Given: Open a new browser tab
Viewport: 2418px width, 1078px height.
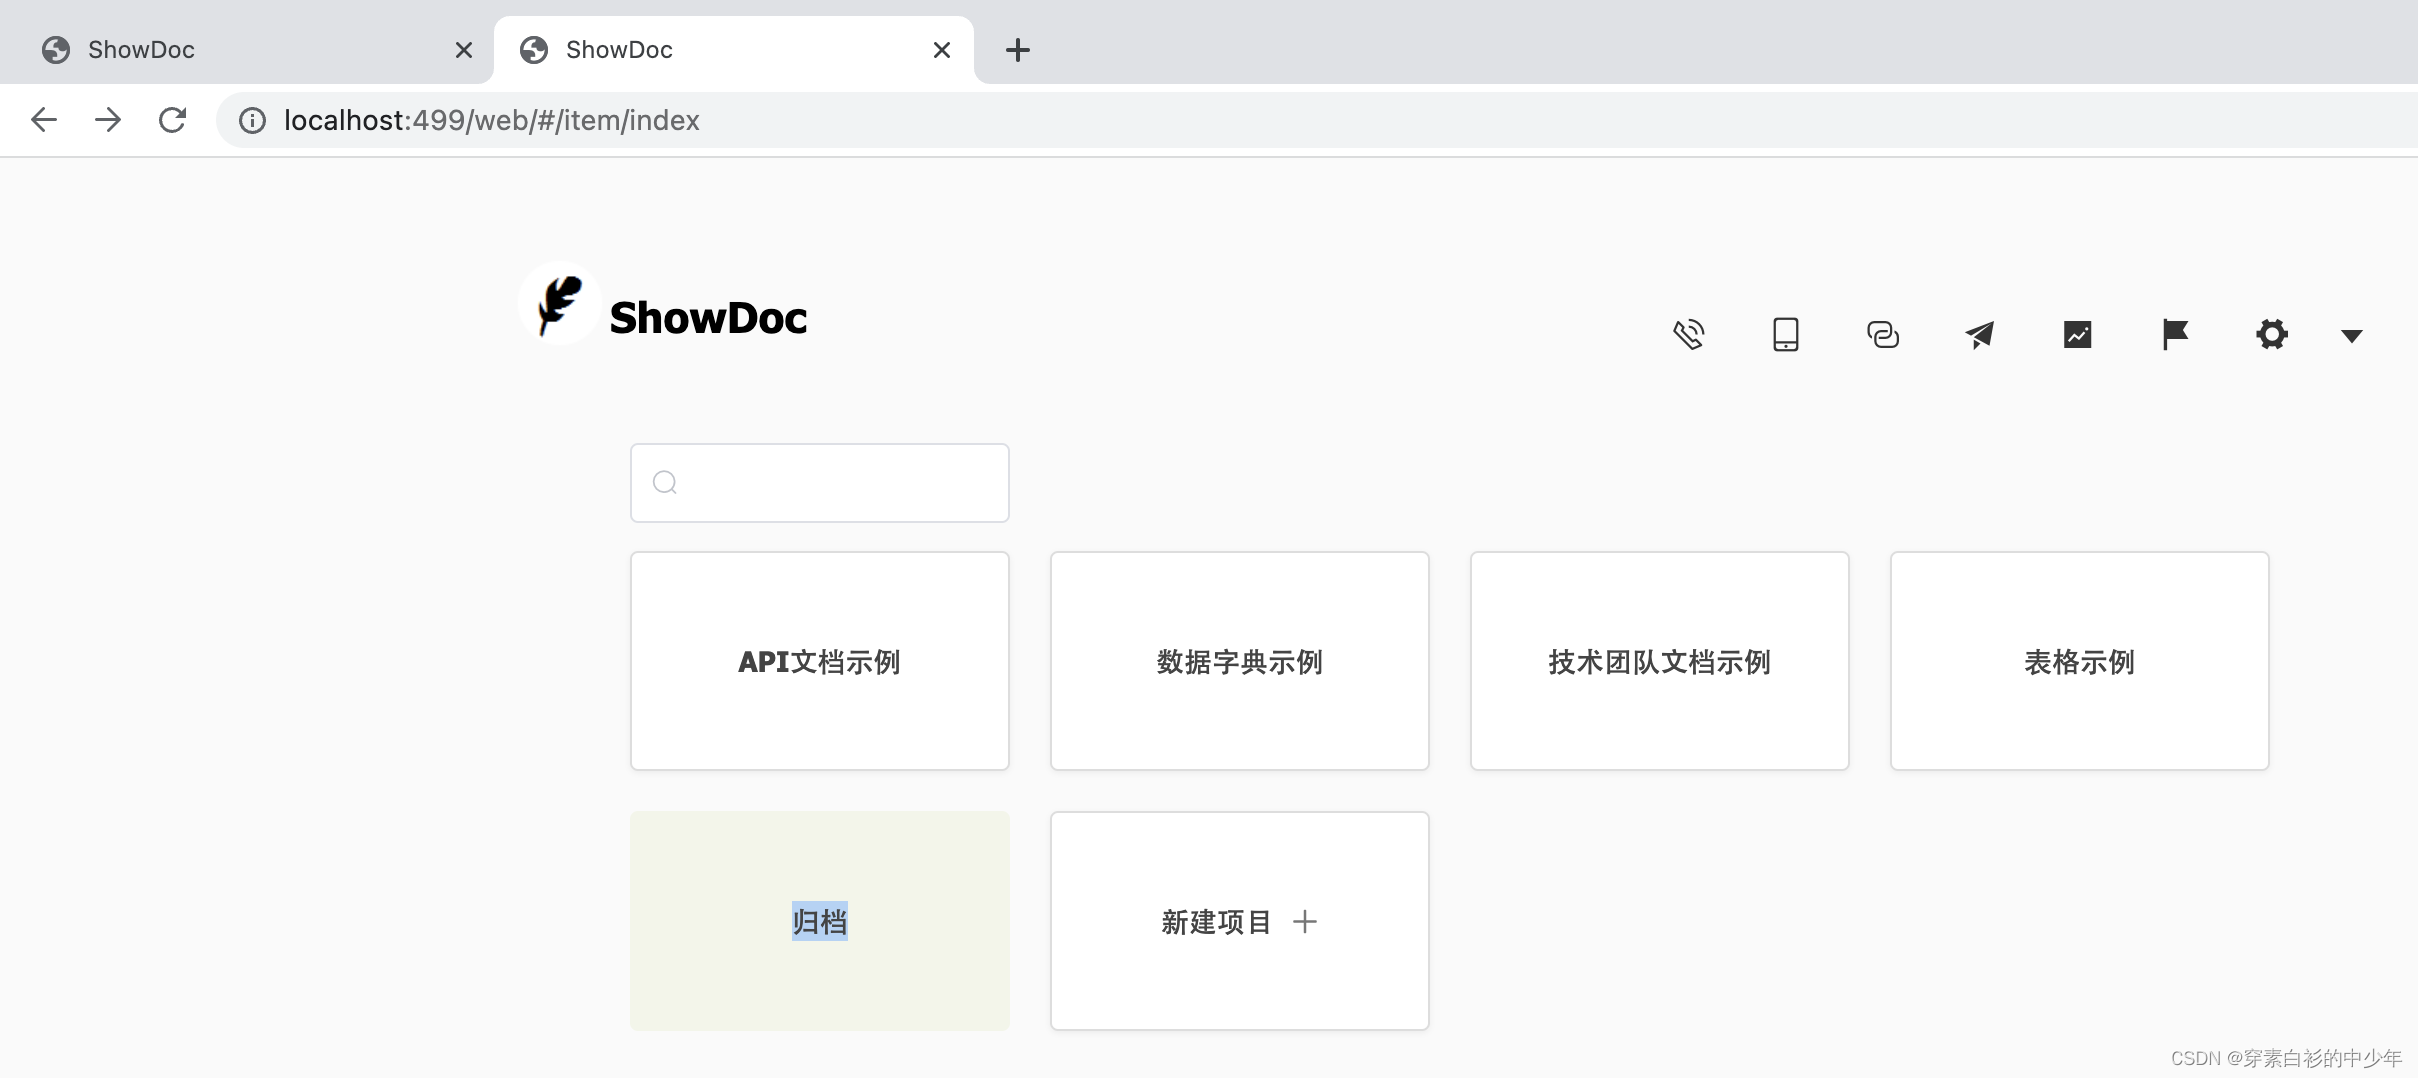Looking at the screenshot, I should pos(1017,49).
